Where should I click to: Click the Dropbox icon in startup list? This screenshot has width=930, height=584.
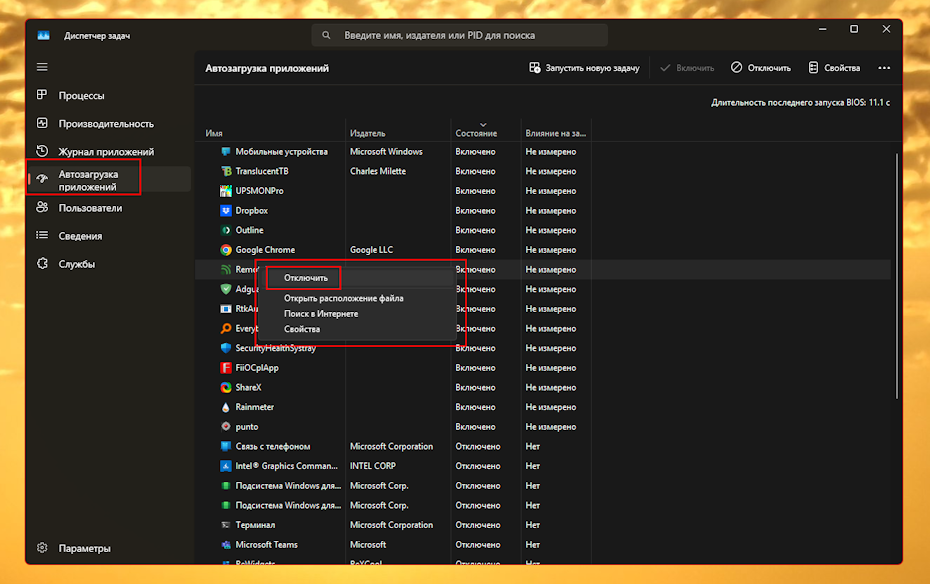[x=226, y=211]
